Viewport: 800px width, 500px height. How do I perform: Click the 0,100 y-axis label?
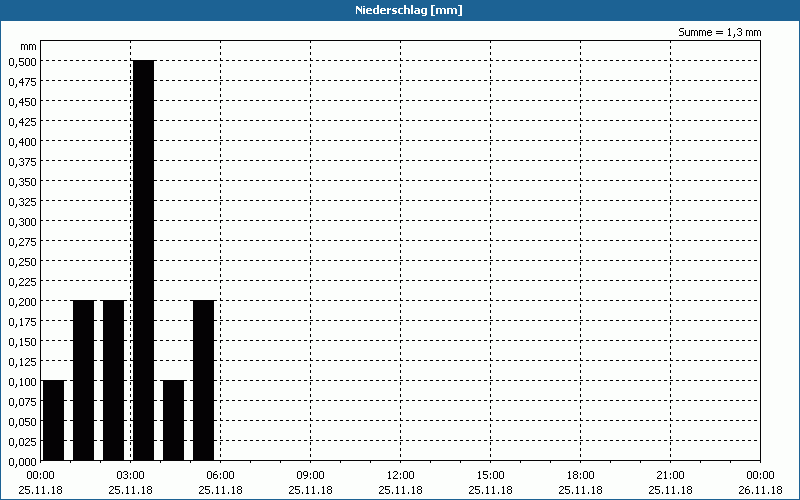point(22,381)
